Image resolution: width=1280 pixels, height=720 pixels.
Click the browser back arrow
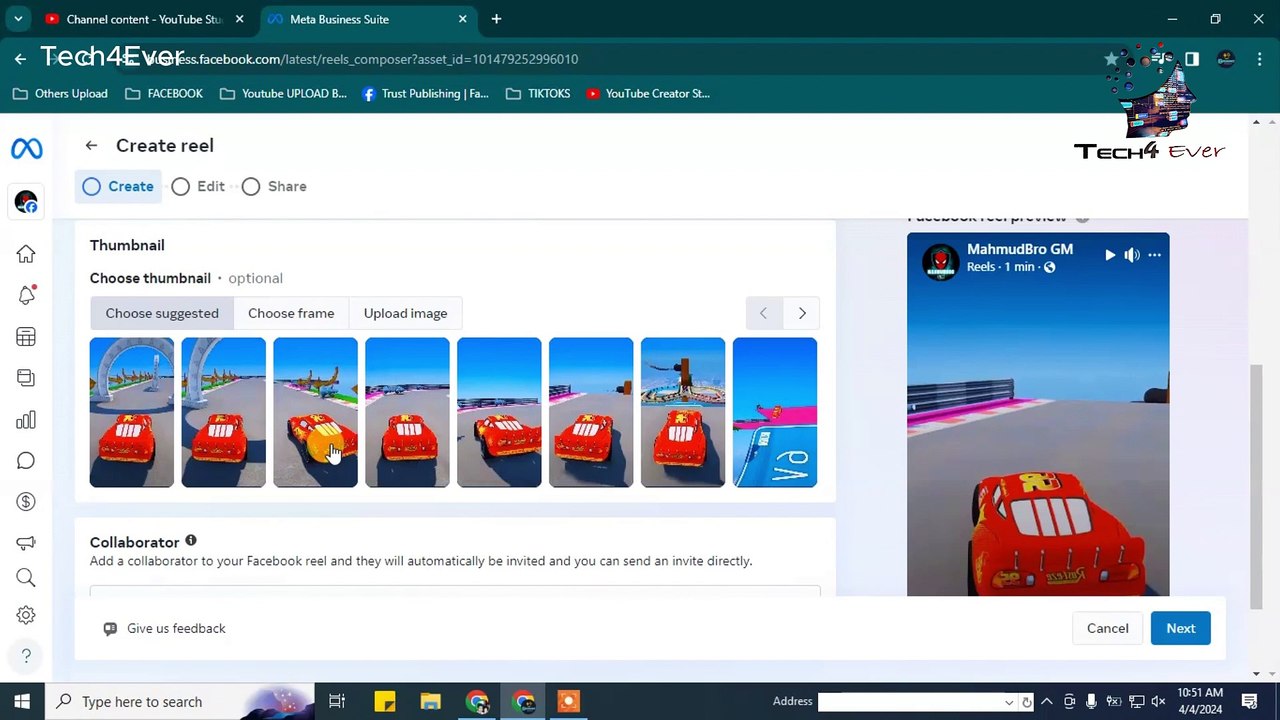(20, 59)
